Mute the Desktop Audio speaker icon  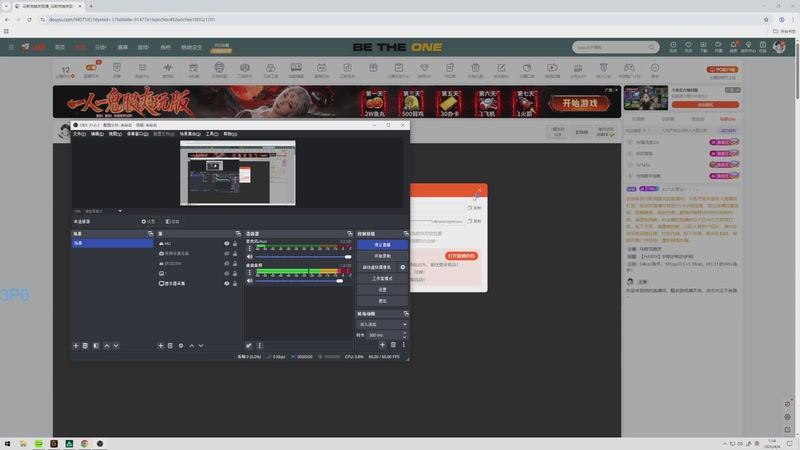[x=249, y=281]
